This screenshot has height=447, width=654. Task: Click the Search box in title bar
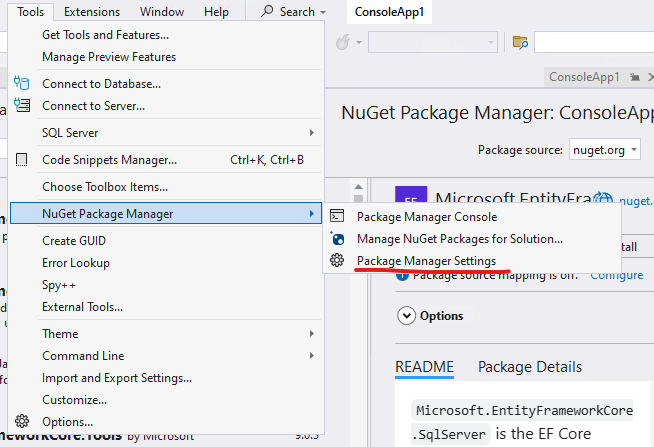pyautogui.click(x=293, y=12)
